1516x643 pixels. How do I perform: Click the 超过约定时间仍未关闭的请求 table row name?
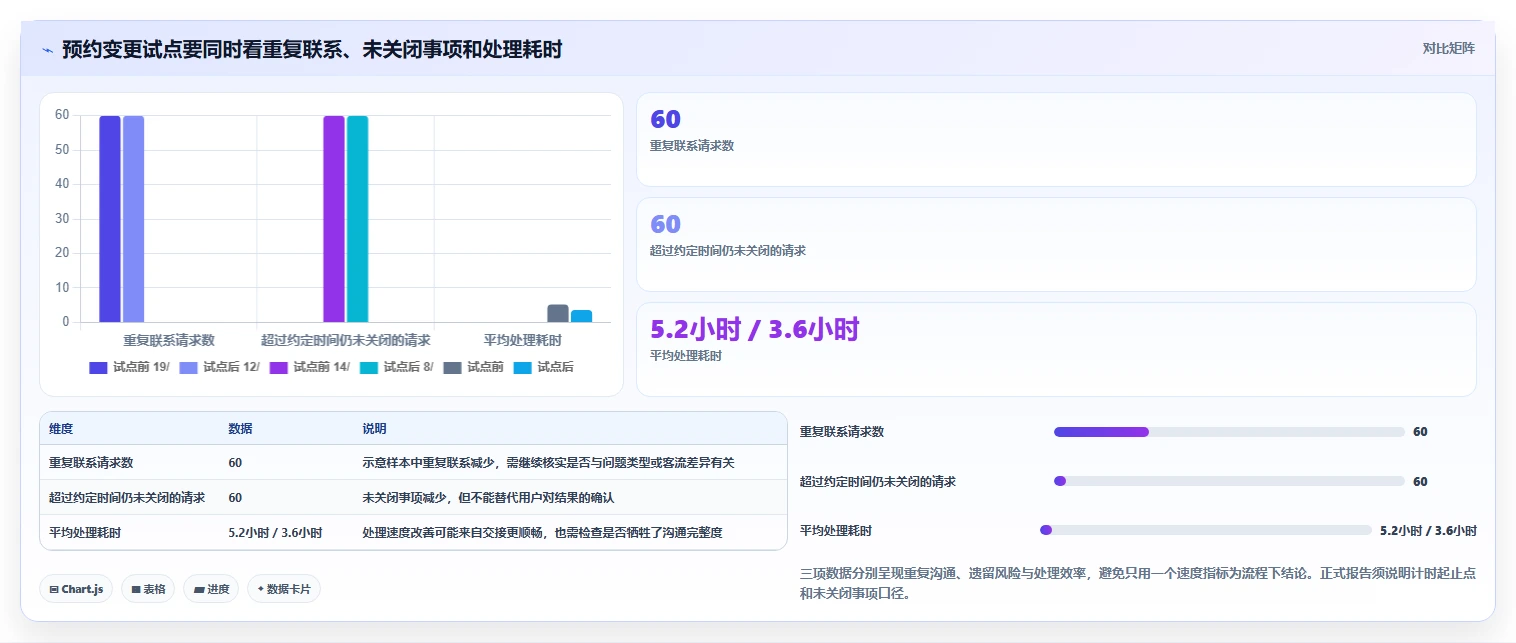coord(127,498)
